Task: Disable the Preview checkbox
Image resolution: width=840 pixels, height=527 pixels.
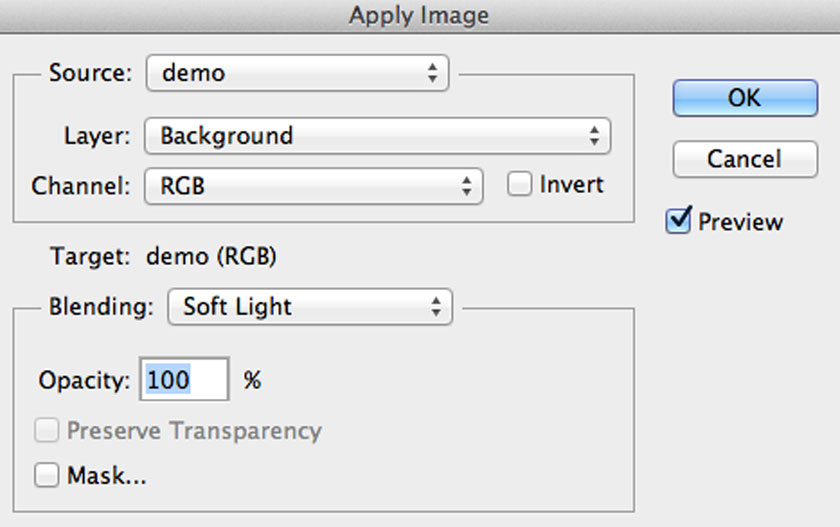Action: point(679,222)
